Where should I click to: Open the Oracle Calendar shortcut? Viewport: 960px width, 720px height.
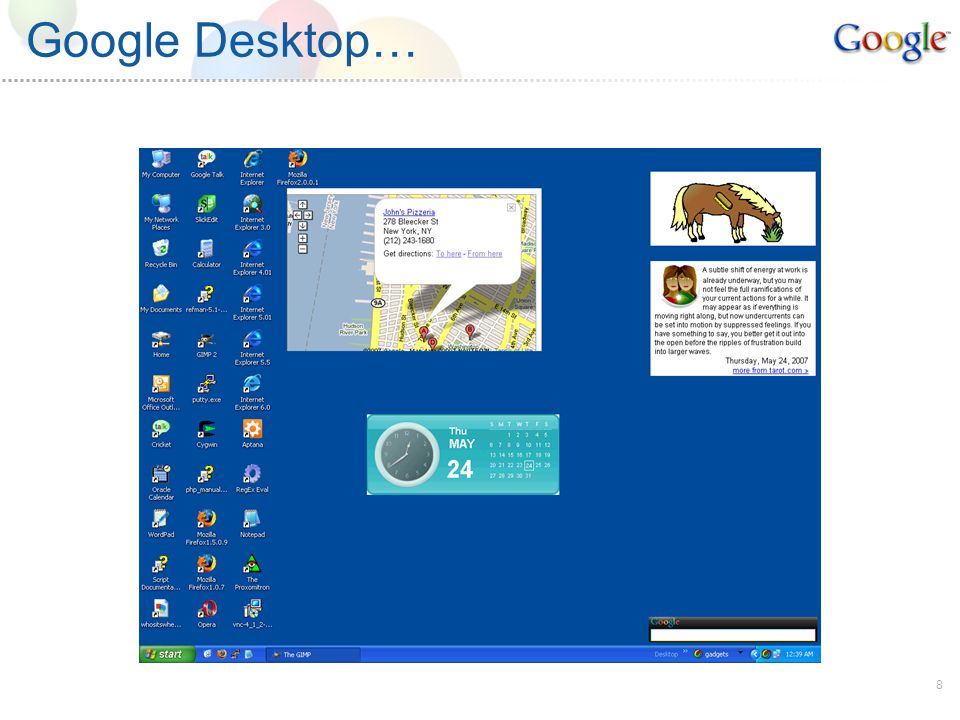[x=161, y=482]
